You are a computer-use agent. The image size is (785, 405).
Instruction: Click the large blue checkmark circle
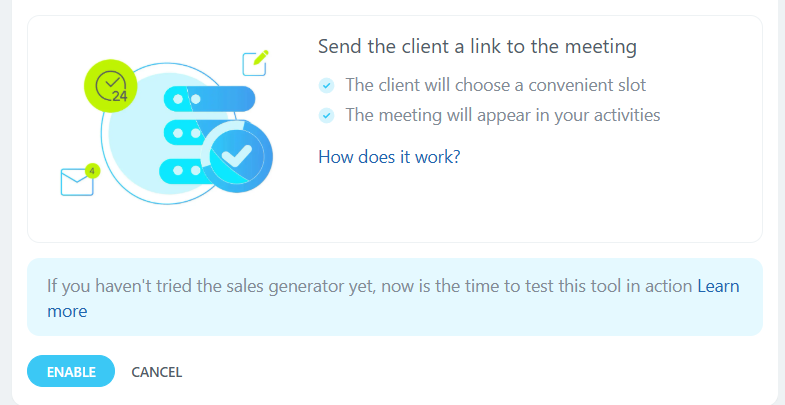coord(237,157)
